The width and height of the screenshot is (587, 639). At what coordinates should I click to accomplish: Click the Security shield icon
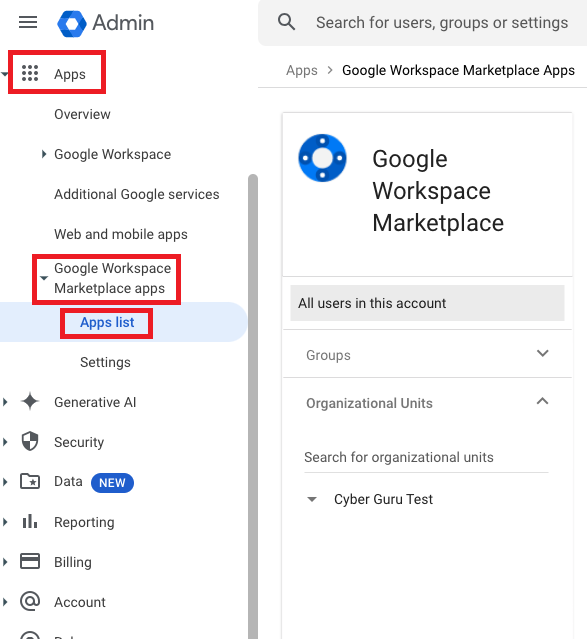tap(30, 441)
